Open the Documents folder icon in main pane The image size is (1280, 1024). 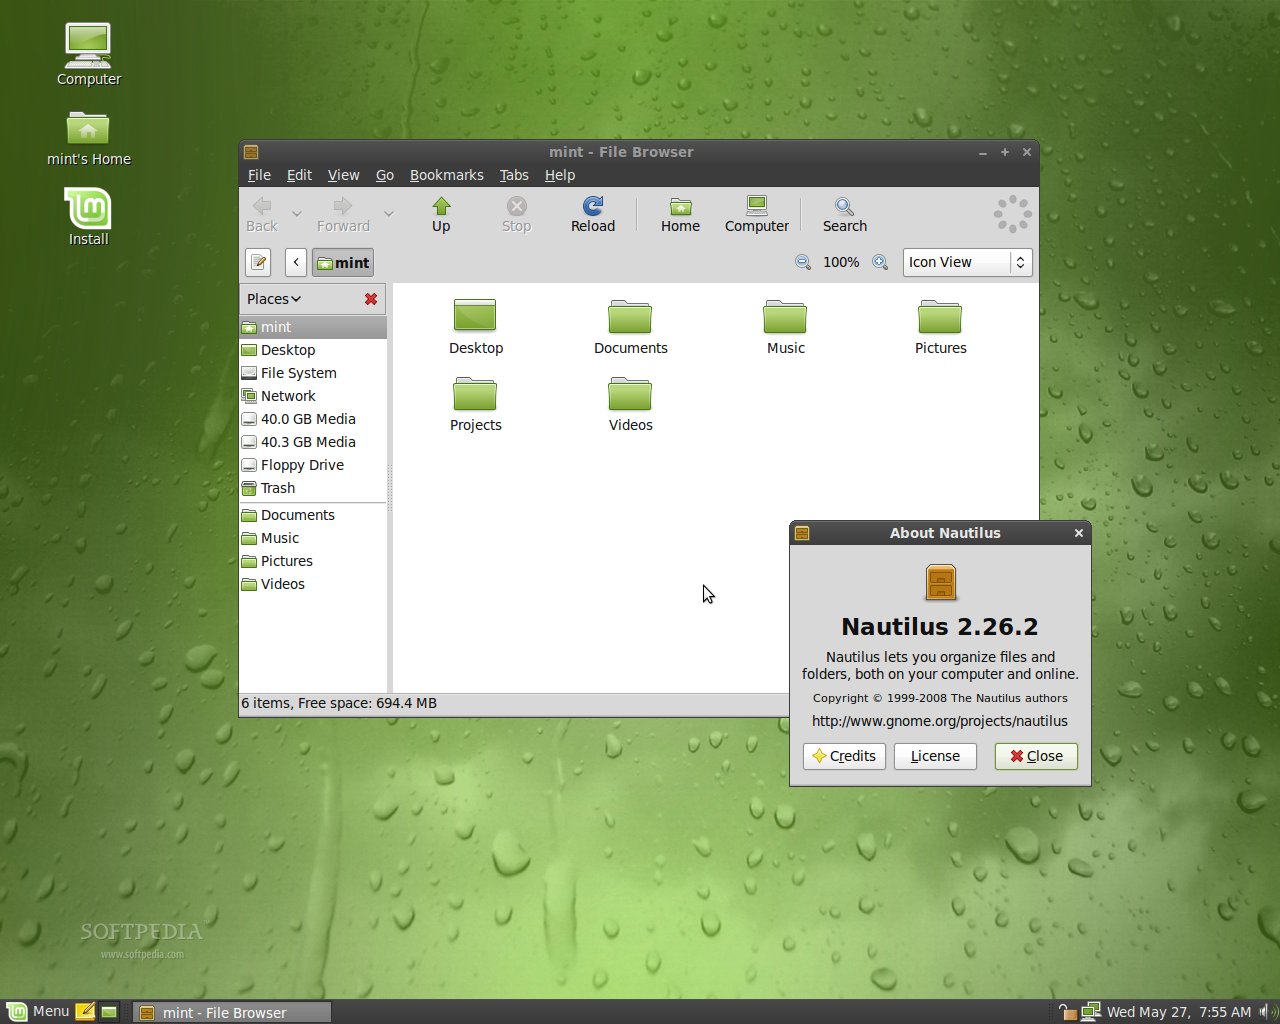point(630,327)
